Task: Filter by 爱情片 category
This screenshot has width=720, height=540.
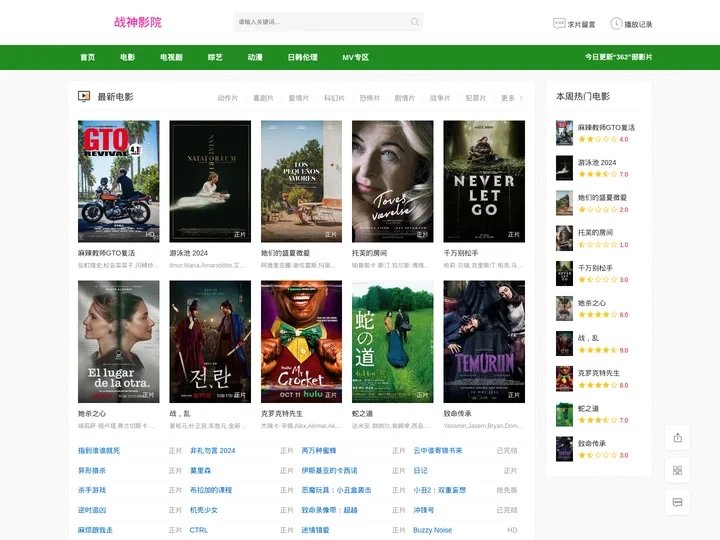Action: pos(298,98)
